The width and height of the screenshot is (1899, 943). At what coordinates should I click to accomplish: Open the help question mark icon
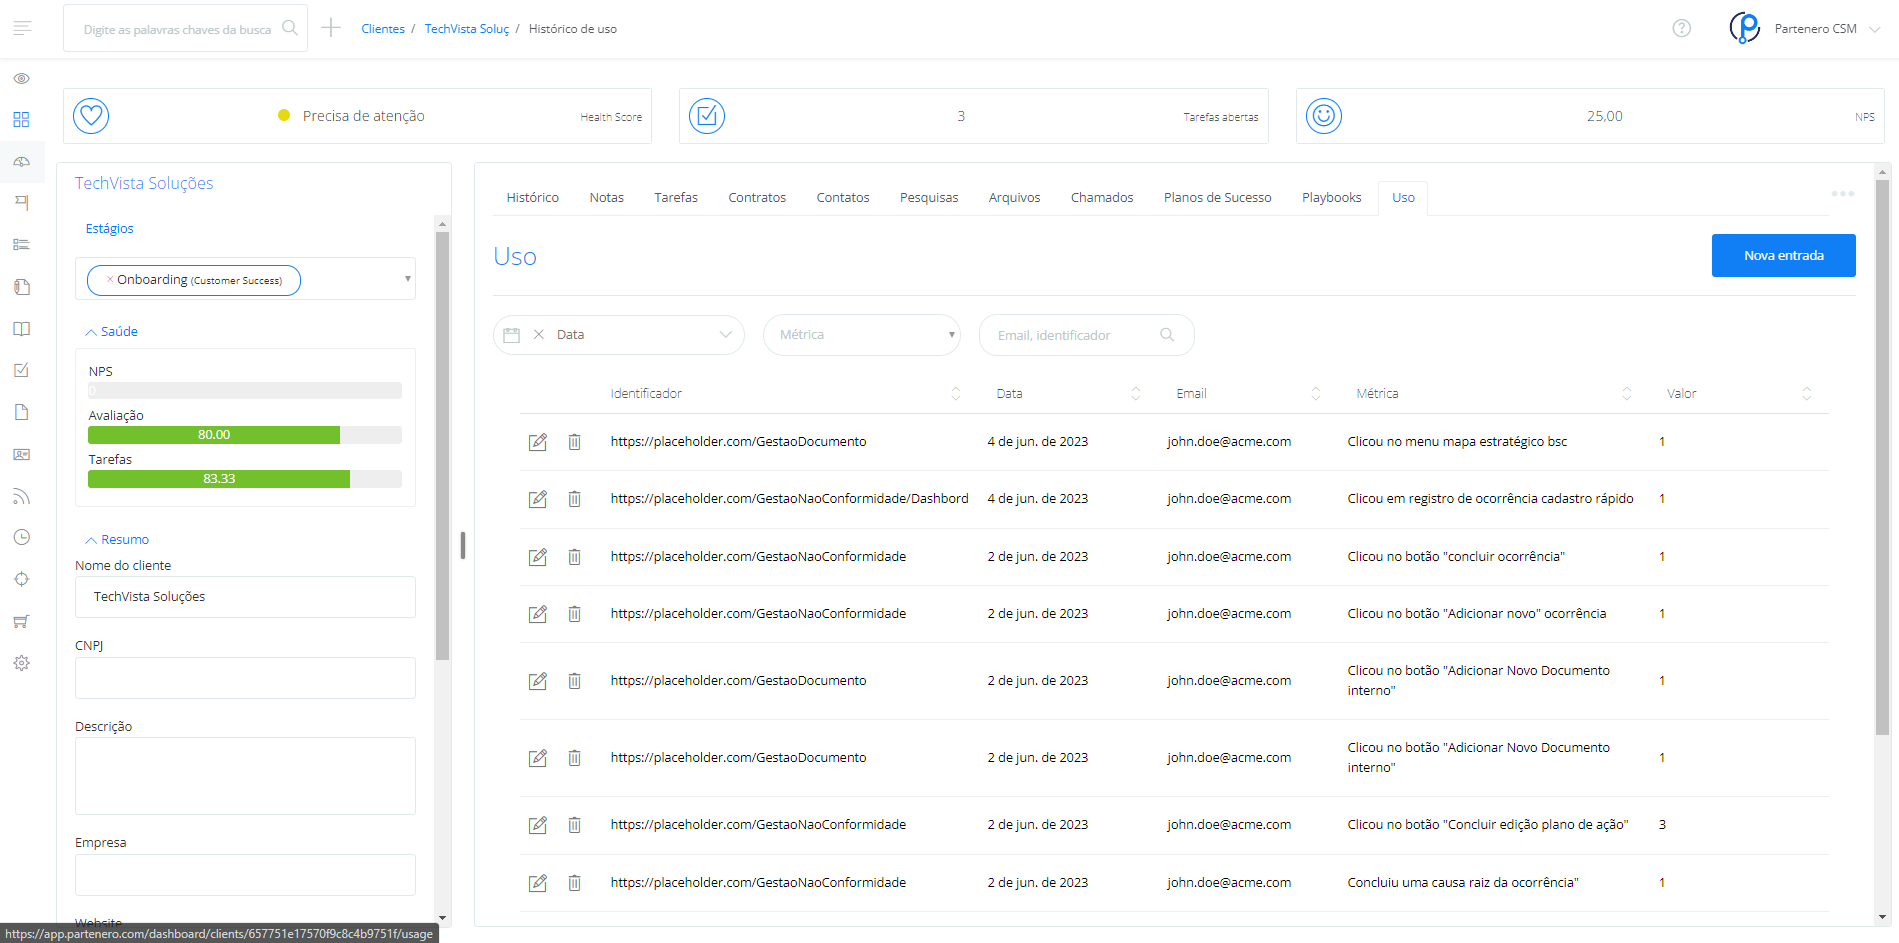(1682, 28)
